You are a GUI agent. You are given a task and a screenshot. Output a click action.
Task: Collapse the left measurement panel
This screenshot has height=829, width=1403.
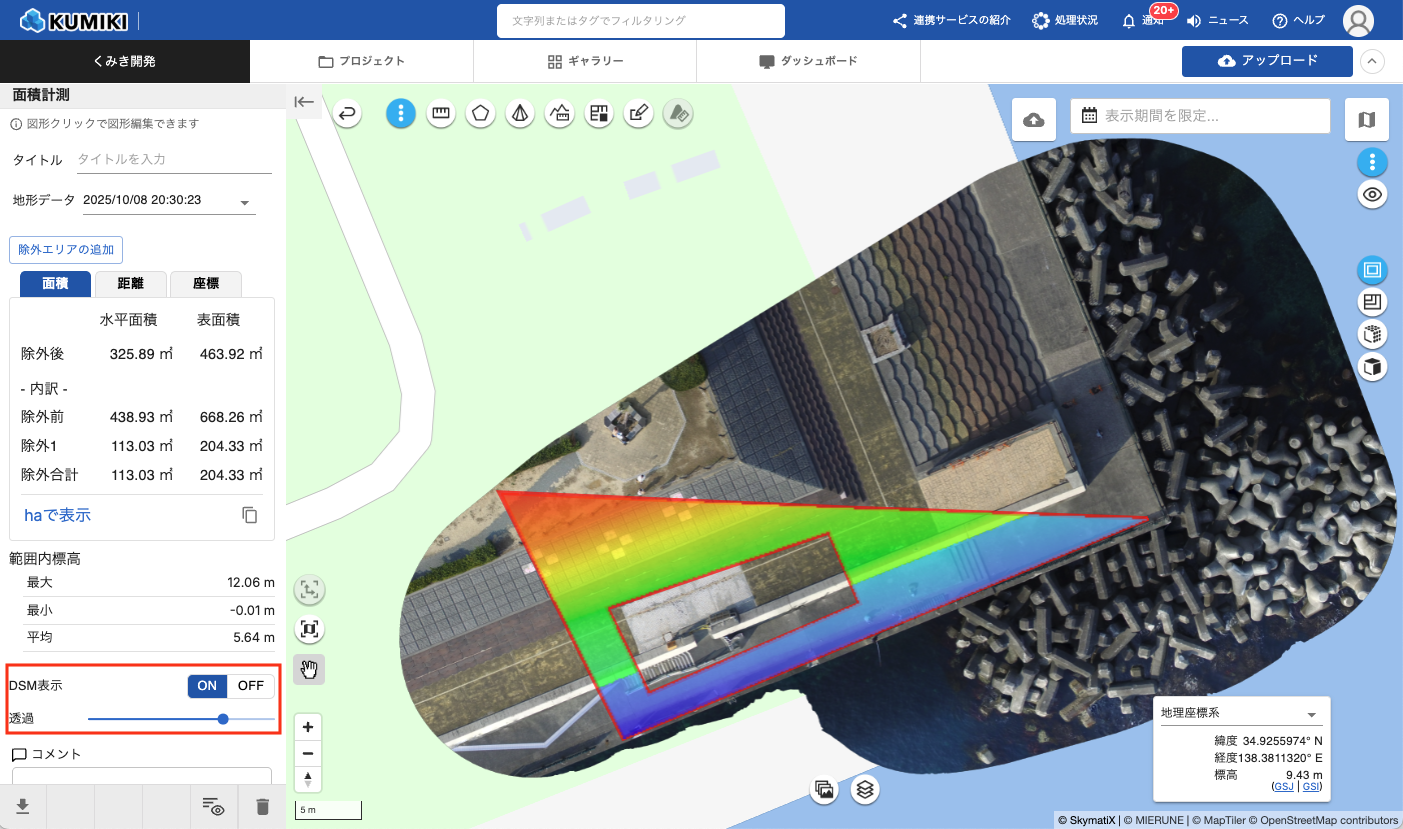click(x=304, y=102)
